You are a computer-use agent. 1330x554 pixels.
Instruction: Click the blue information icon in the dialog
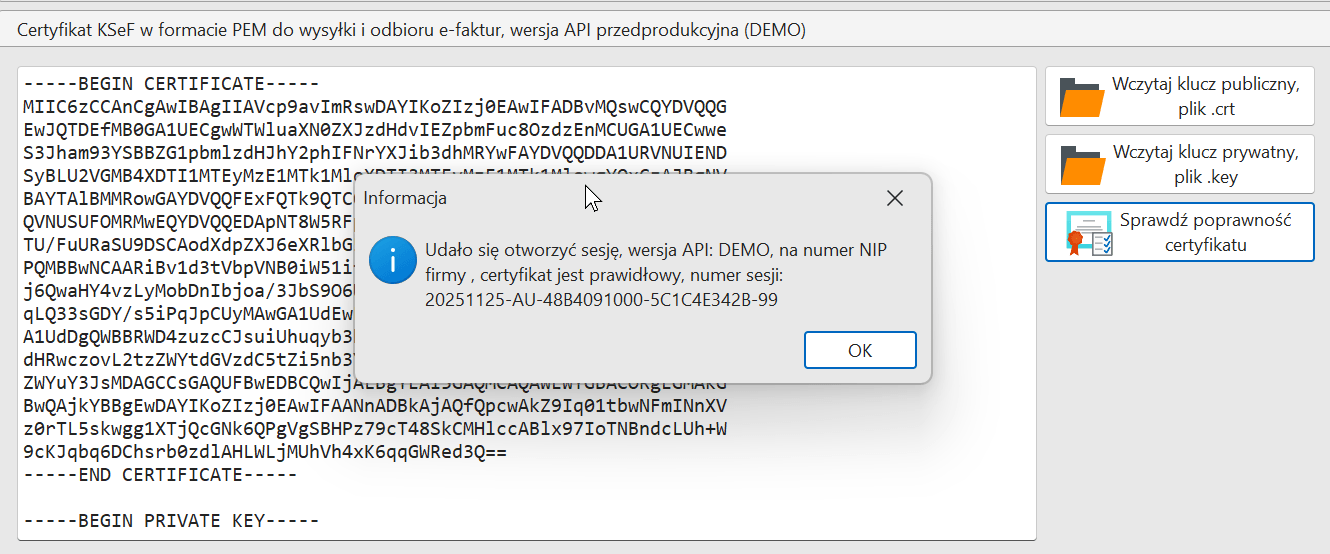391,262
